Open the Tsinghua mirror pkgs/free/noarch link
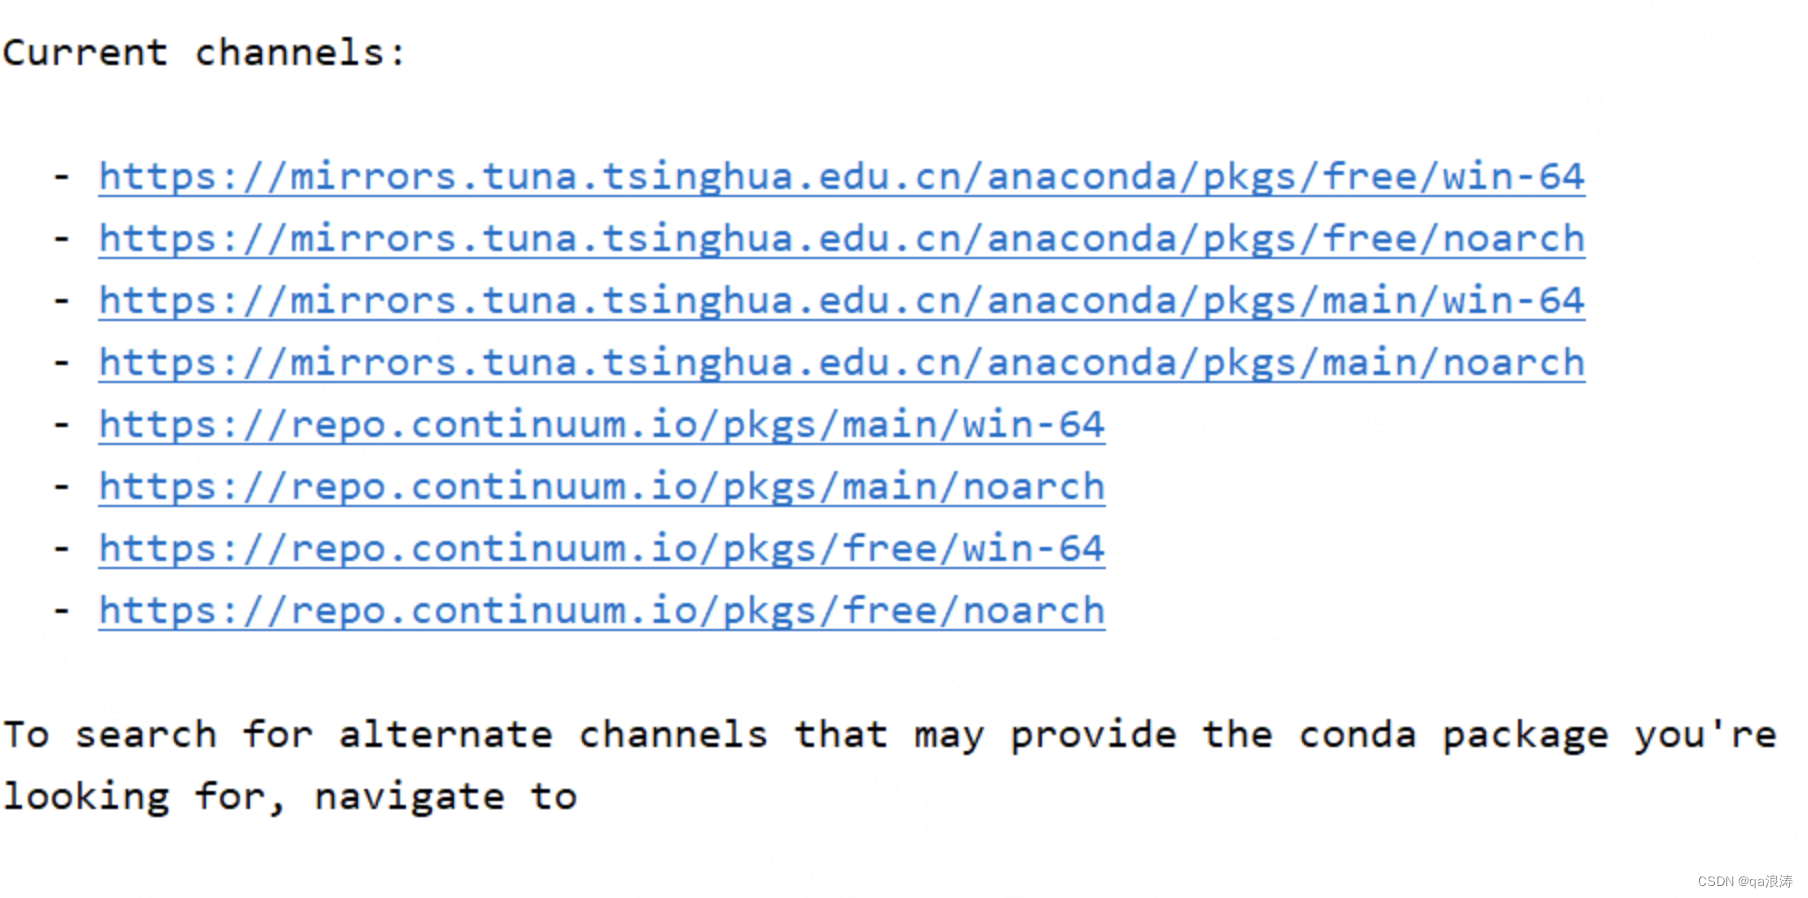The width and height of the screenshot is (1808, 898). tap(841, 239)
